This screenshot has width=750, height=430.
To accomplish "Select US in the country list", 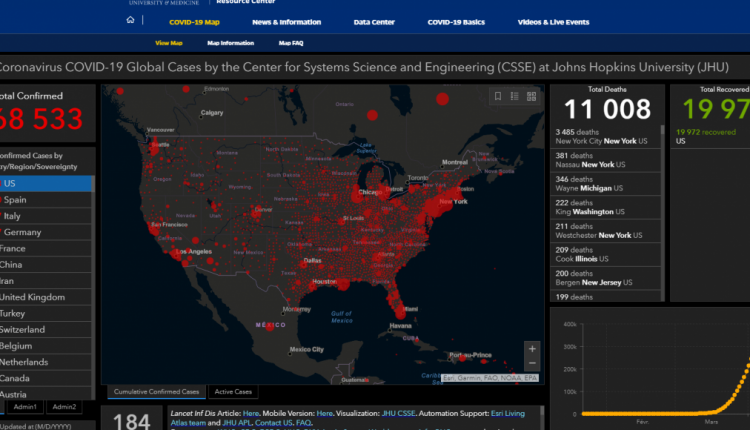I will coord(45,184).
